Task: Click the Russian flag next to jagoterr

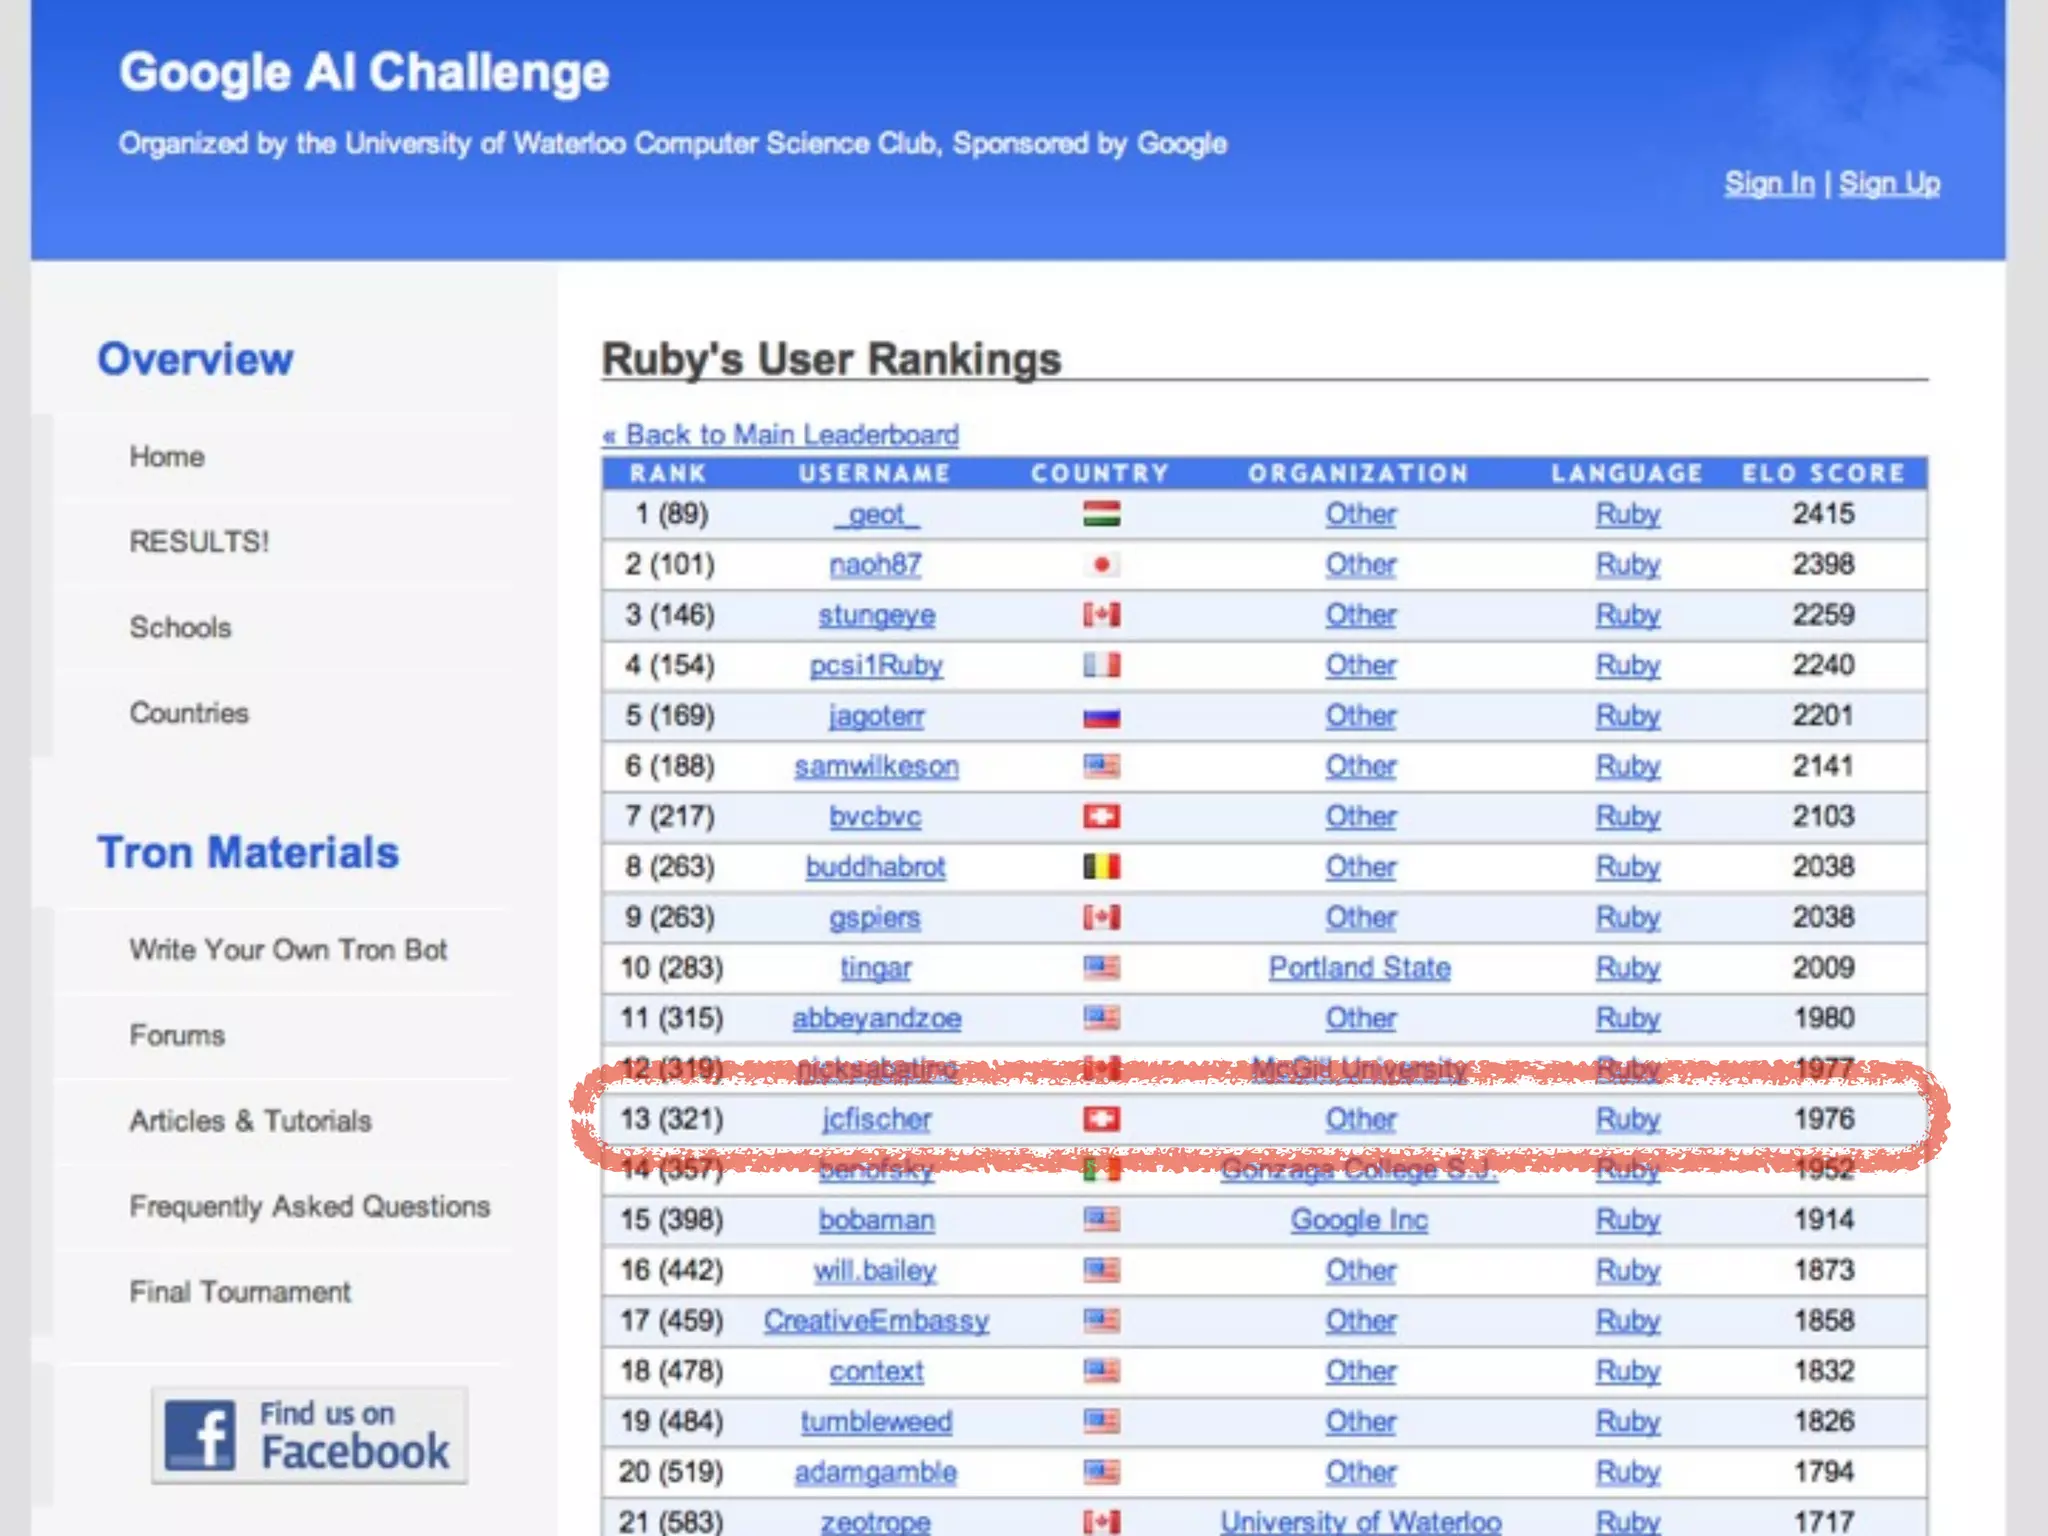Action: coord(1101,717)
